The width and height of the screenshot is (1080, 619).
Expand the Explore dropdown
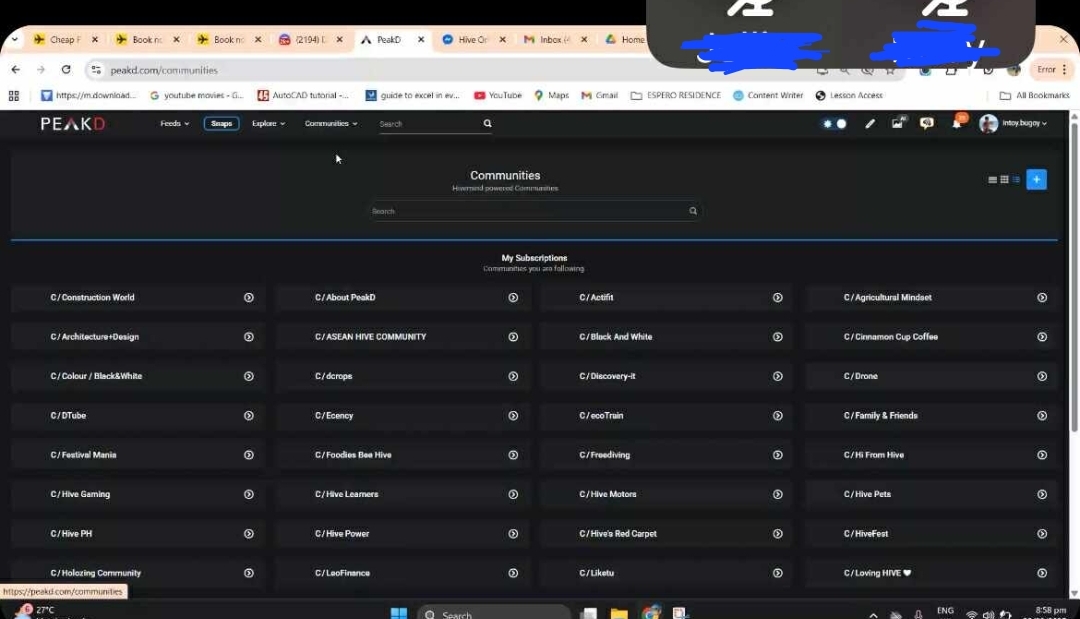(269, 123)
